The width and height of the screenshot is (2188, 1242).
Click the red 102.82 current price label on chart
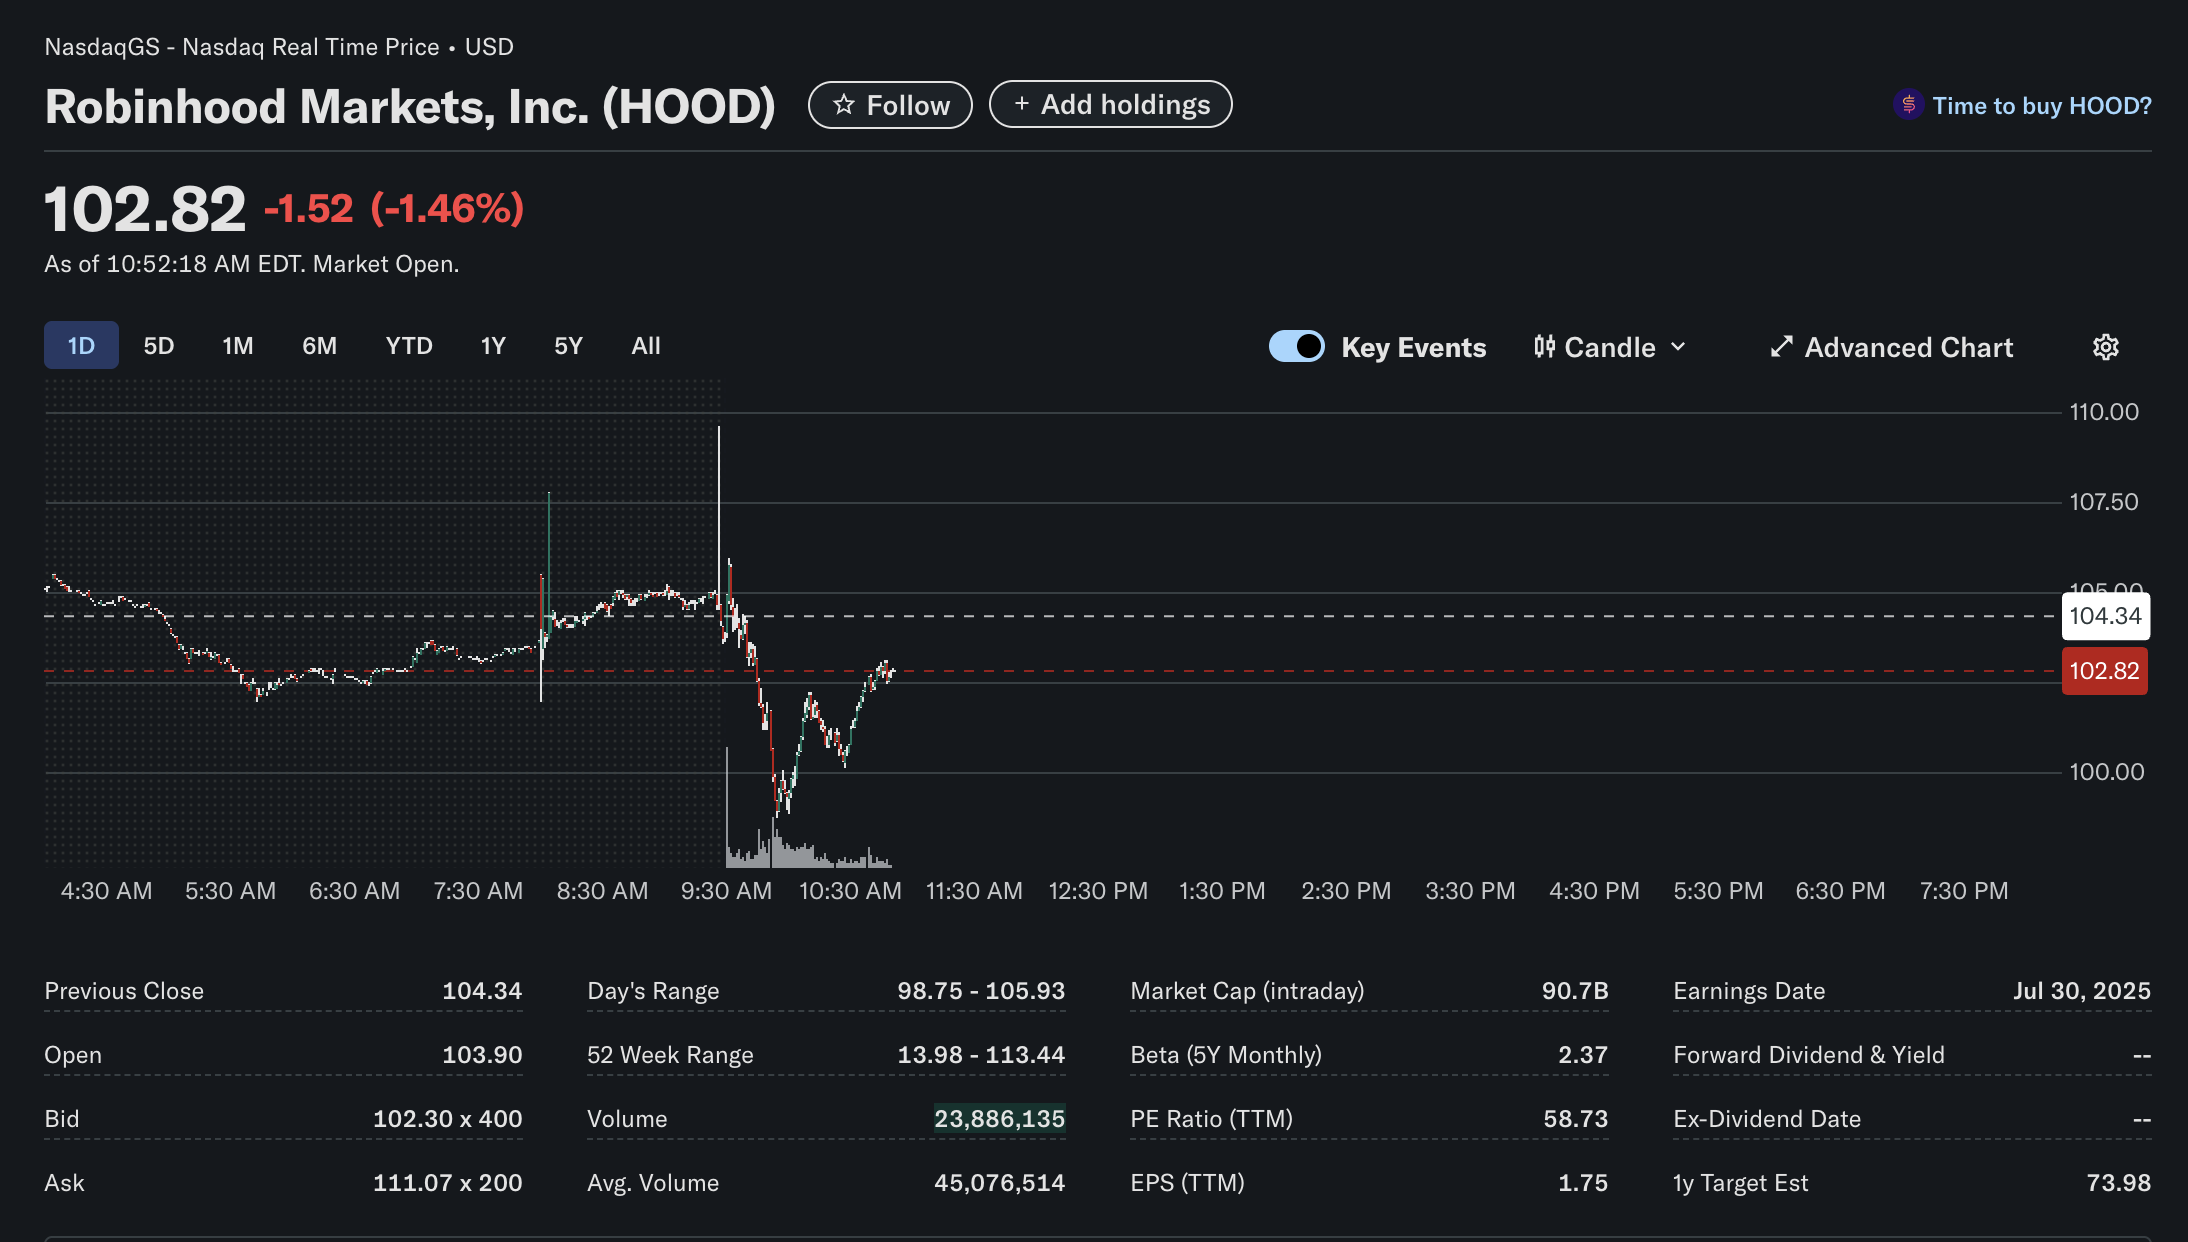click(x=2105, y=671)
